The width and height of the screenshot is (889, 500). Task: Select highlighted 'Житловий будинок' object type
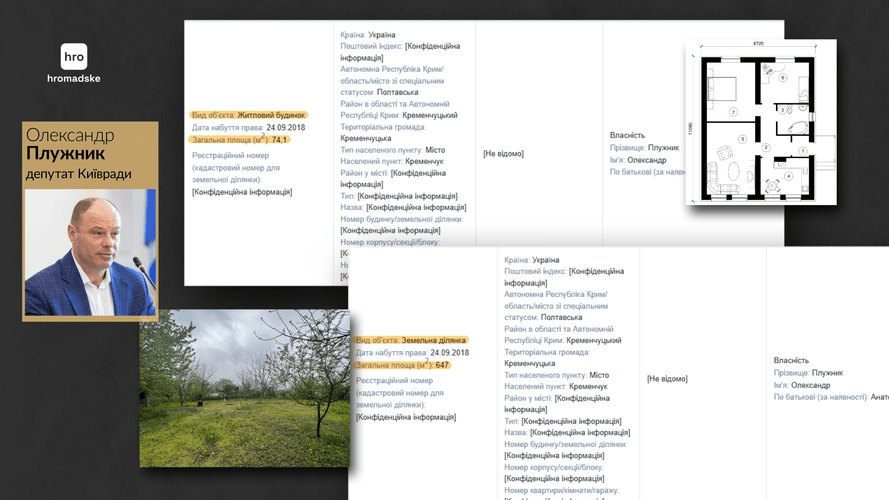point(248,115)
